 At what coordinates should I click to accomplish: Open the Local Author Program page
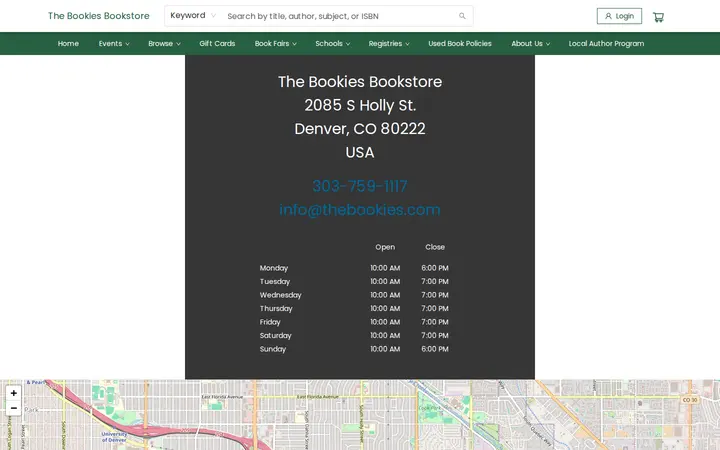pyautogui.click(x=606, y=44)
